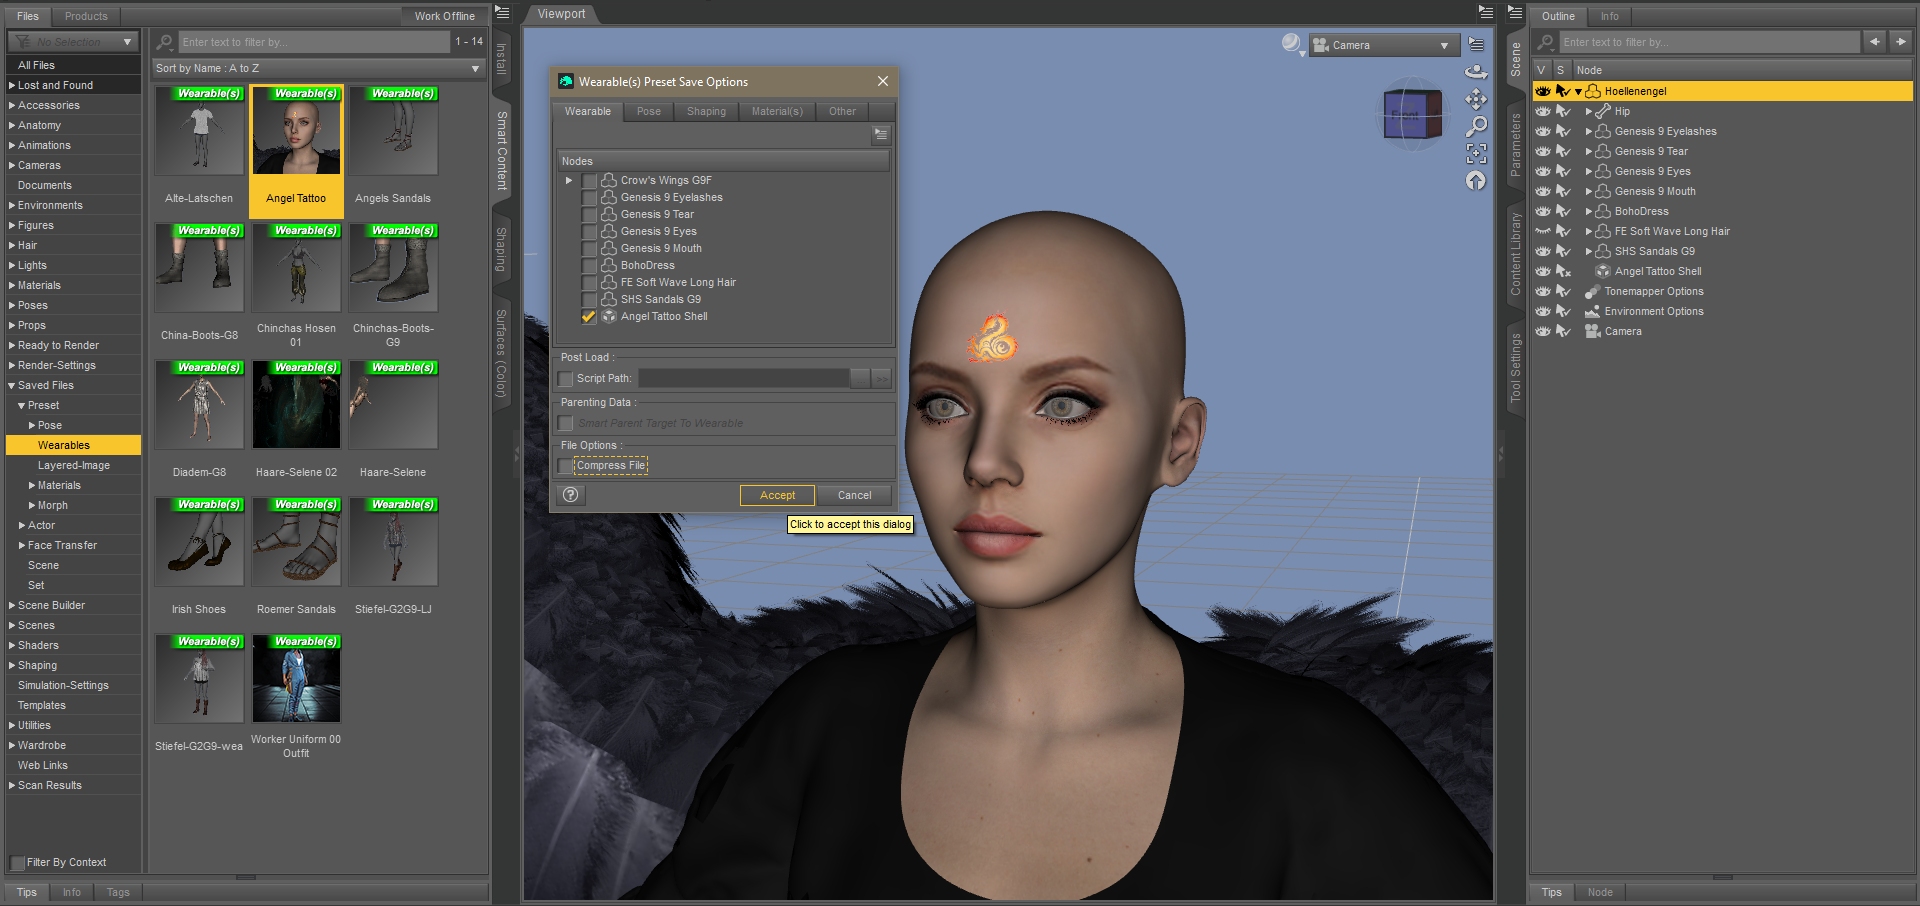Click the Files filter text field
Image resolution: width=1920 pixels, height=906 pixels.
[314, 42]
